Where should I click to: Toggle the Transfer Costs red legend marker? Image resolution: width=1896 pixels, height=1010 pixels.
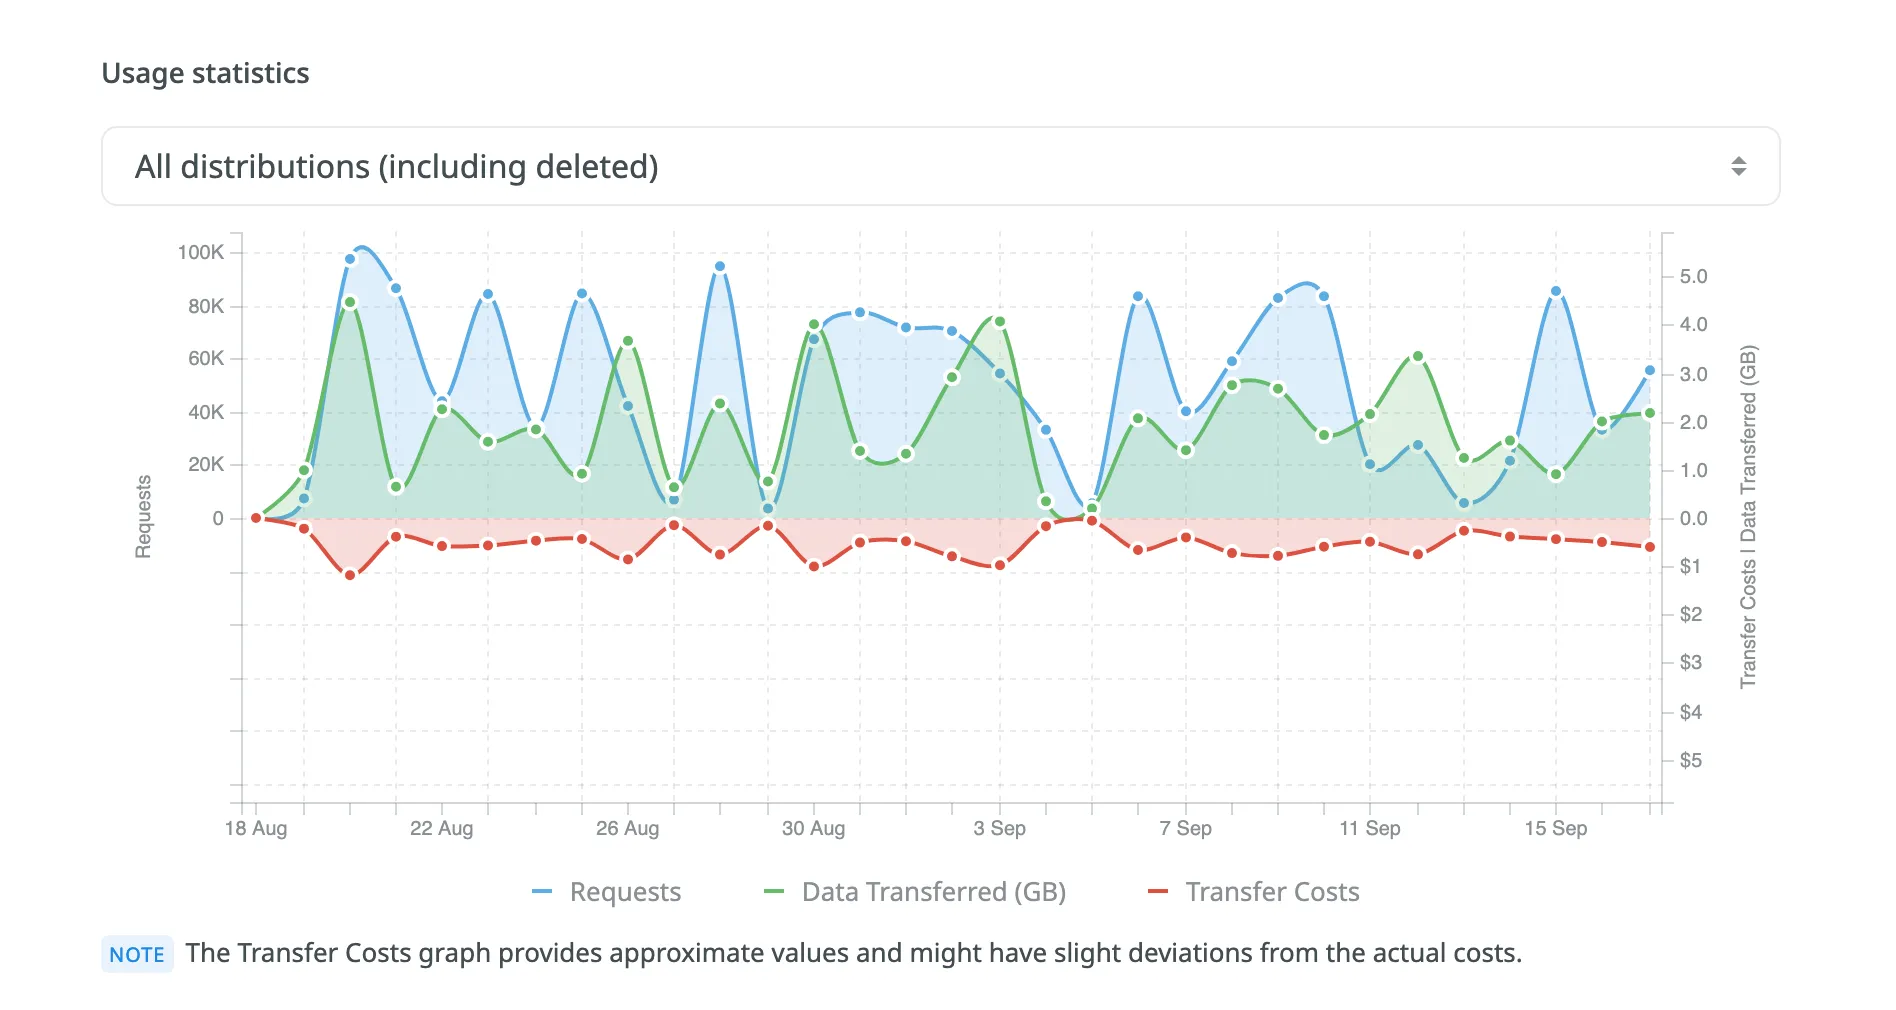click(1158, 890)
